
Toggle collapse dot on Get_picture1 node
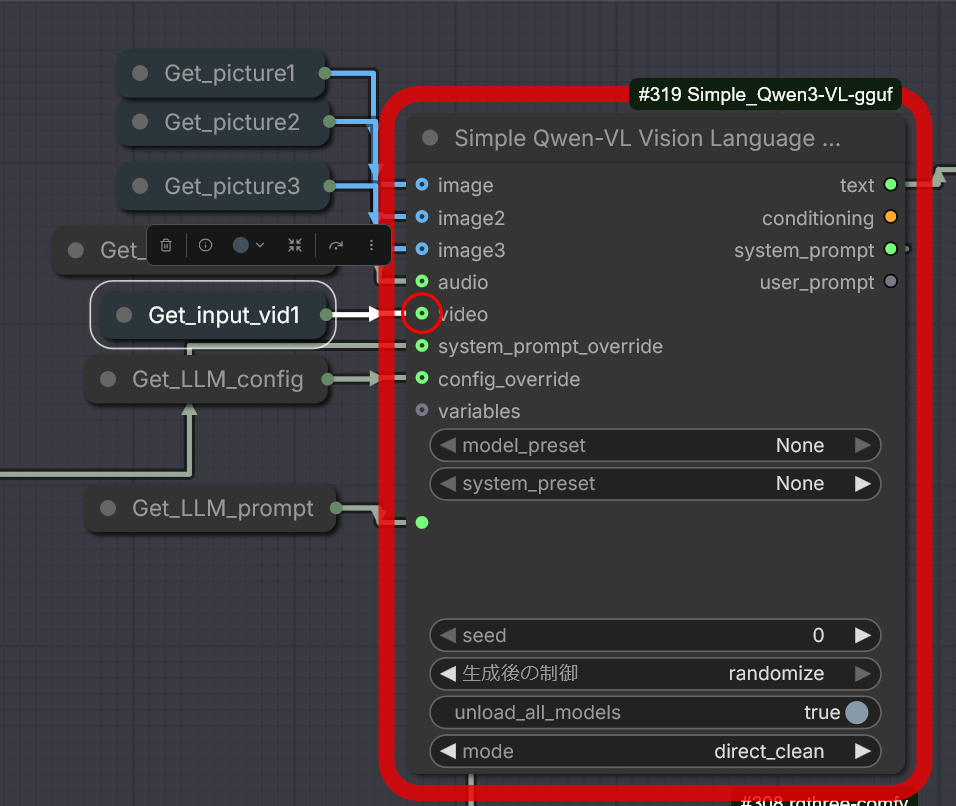point(140,73)
